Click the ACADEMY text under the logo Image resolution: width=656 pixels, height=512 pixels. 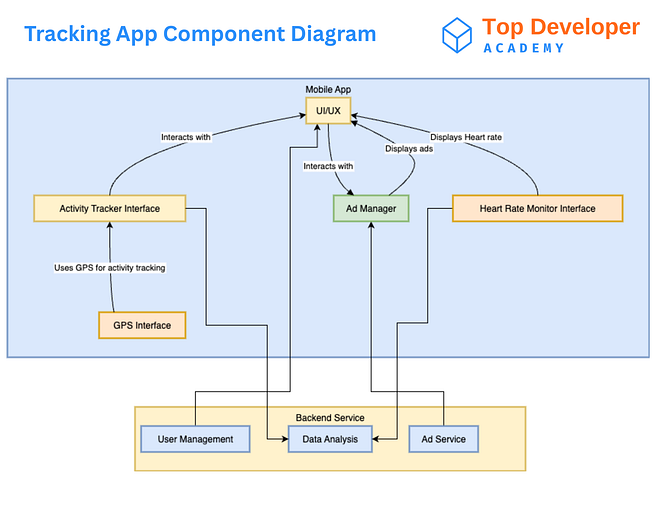(x=523, y=48)
